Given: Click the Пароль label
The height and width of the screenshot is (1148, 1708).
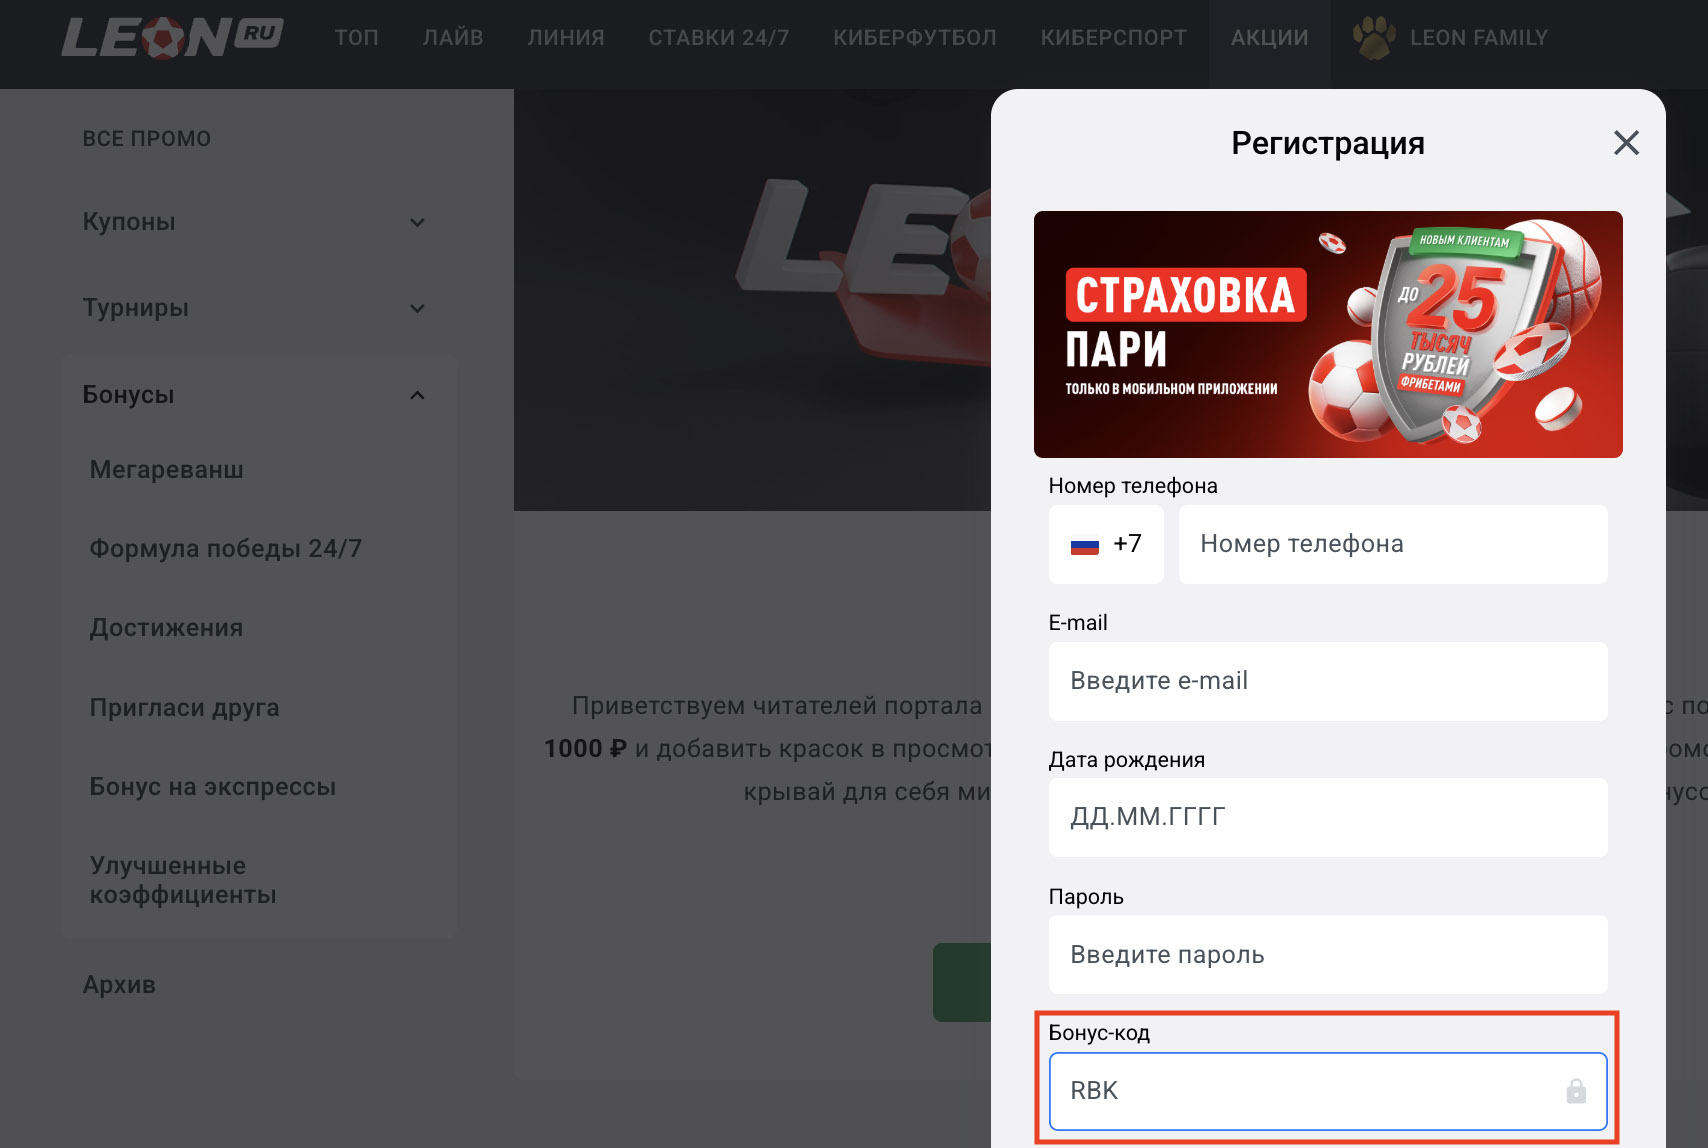Looking at the screenshot, I should [1086, 897].
